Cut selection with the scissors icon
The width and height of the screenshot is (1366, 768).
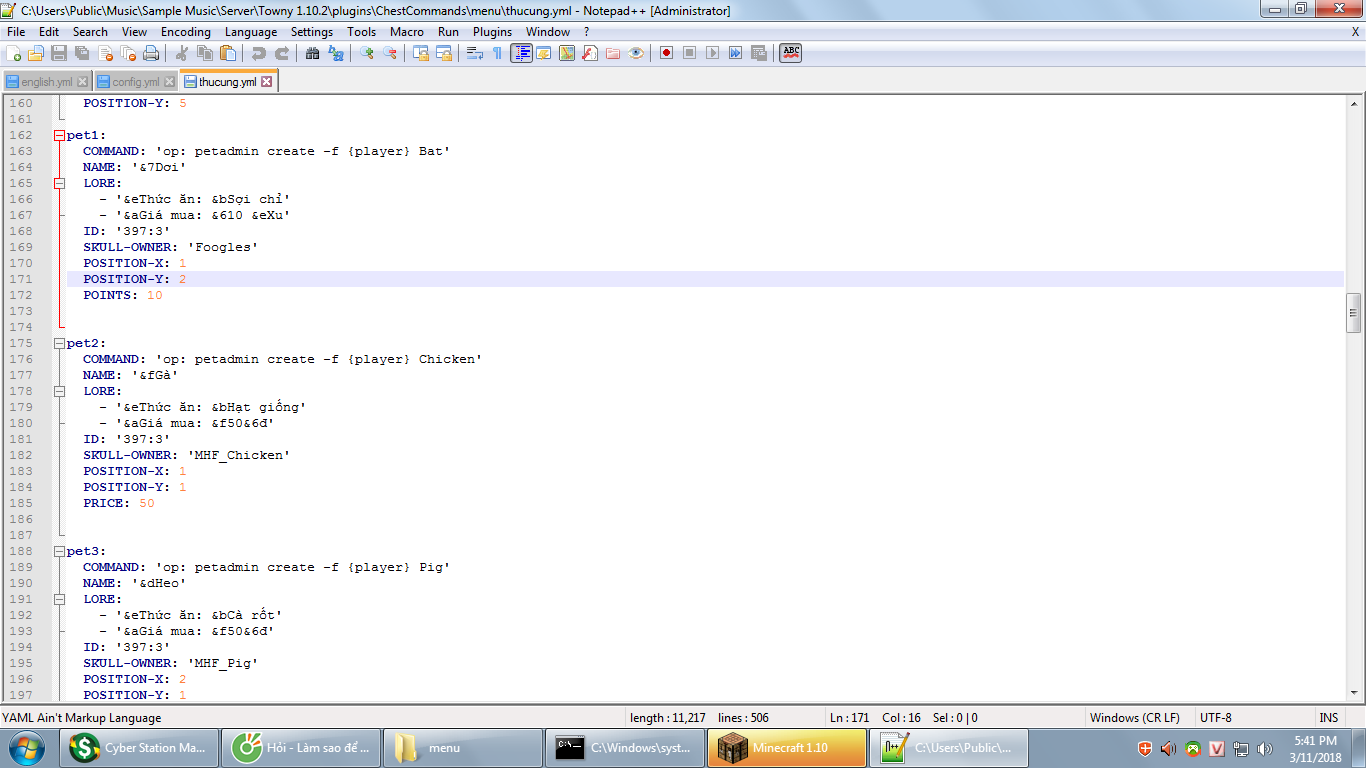pos(181,53)
